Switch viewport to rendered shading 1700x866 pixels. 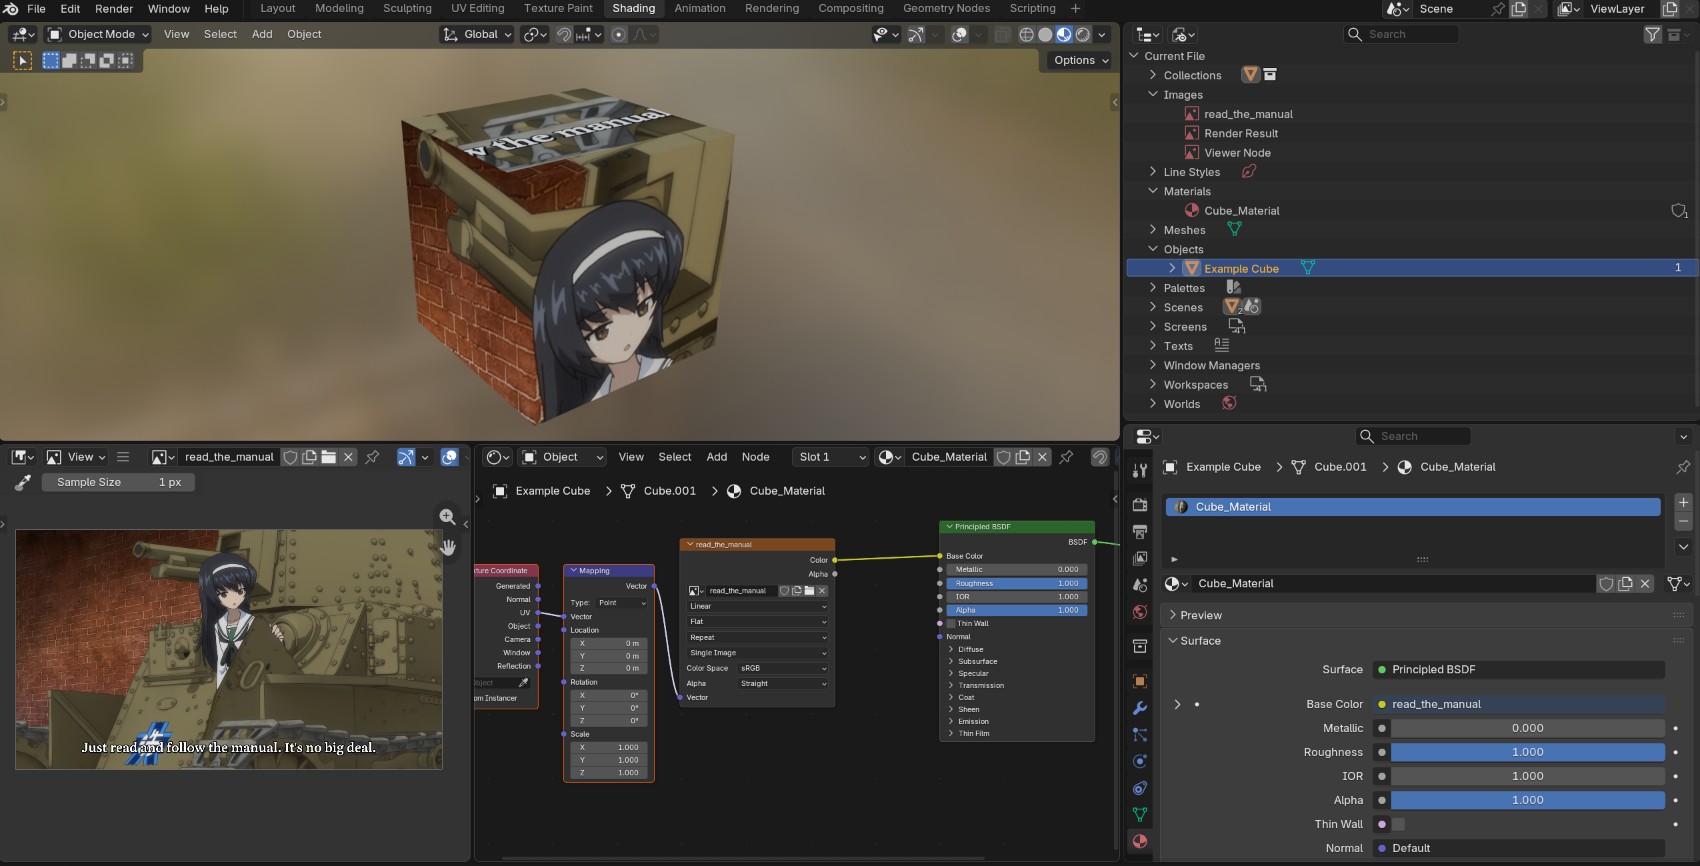1082,34
